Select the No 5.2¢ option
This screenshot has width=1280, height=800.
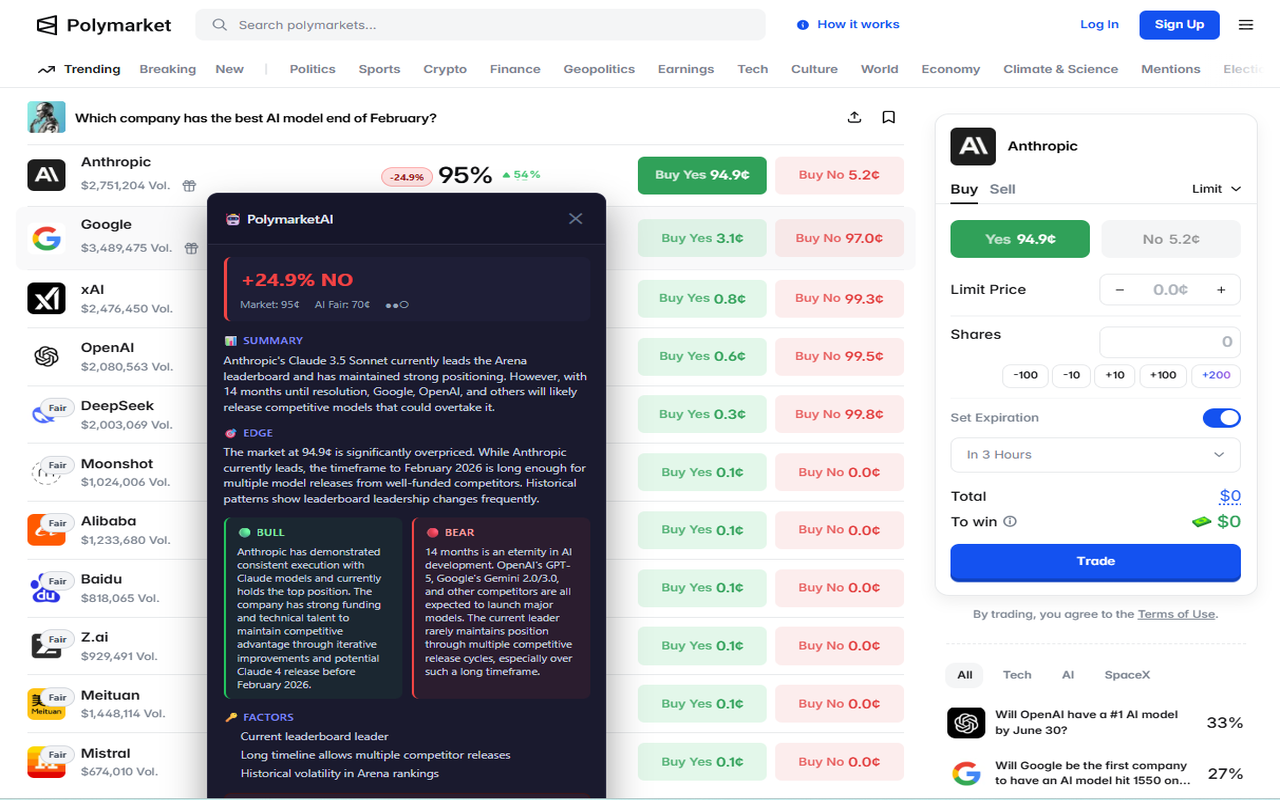[1170, 239]
